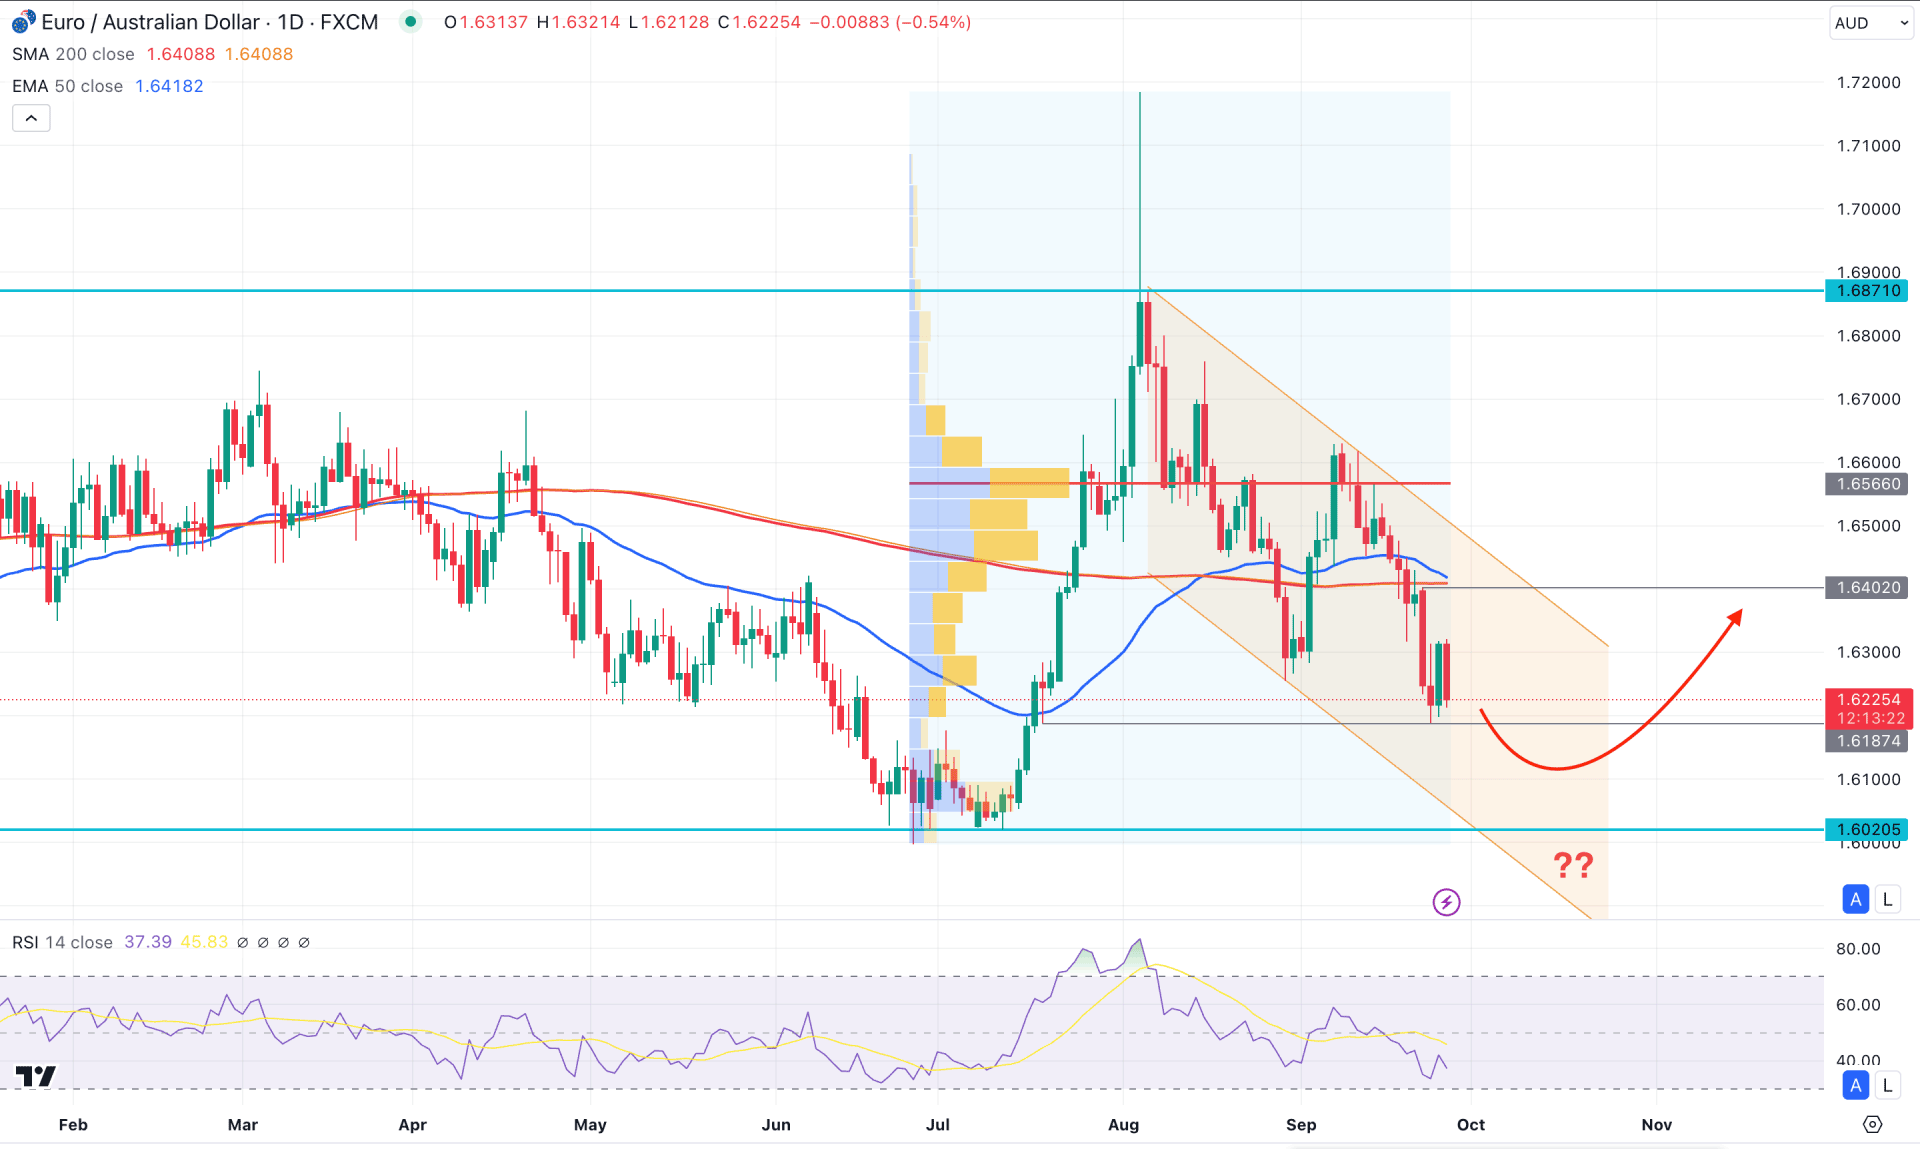This screenshot has width=1920, height=1149.
Task: Open the AUD currency dropdown
Action: 1871,22
